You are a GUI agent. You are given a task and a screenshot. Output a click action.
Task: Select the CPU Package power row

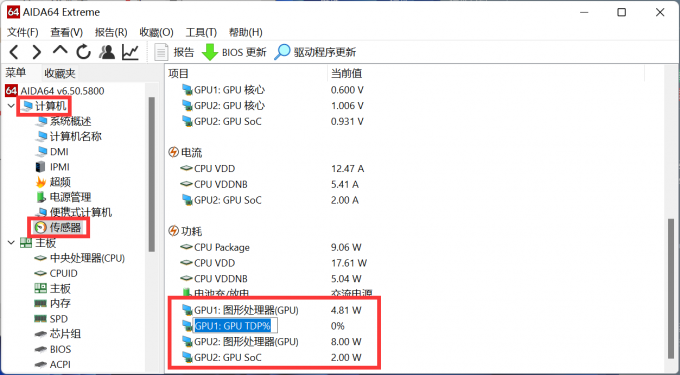[x=271, y=248]
